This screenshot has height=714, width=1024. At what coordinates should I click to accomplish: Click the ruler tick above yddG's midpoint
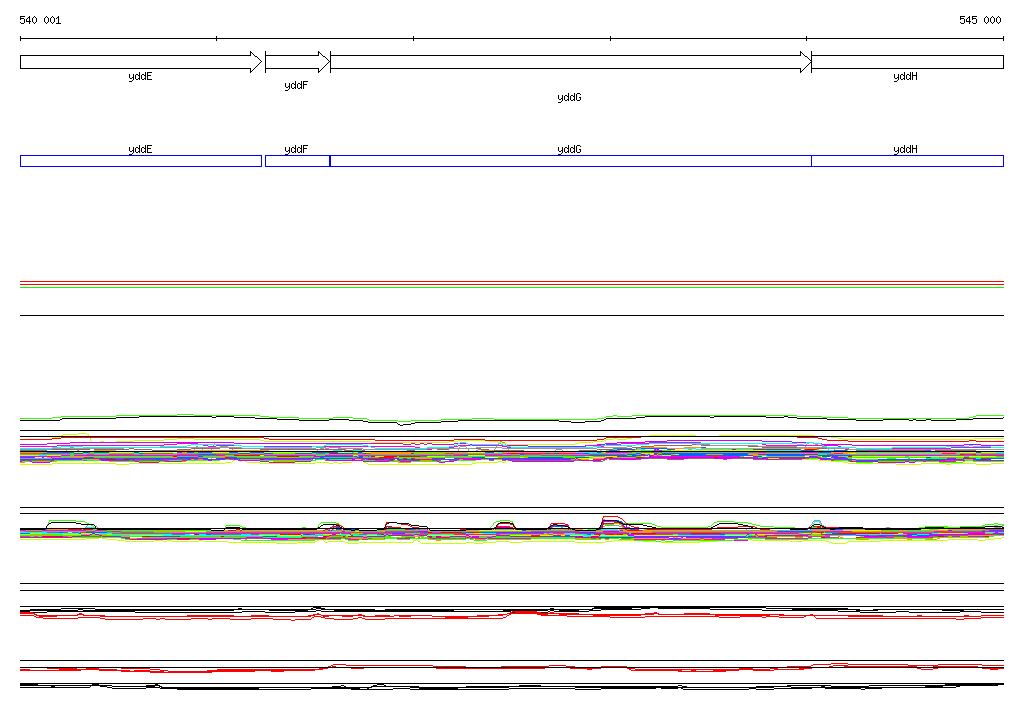point(610,39)
